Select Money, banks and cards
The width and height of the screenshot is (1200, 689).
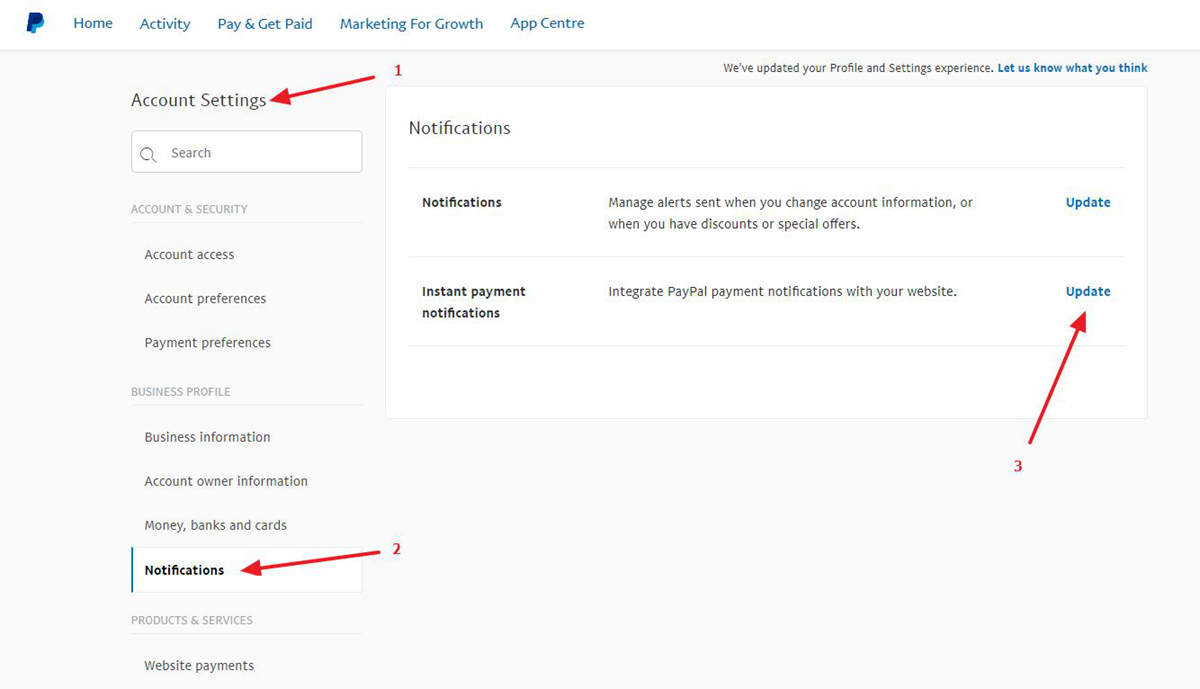[215, 525]
